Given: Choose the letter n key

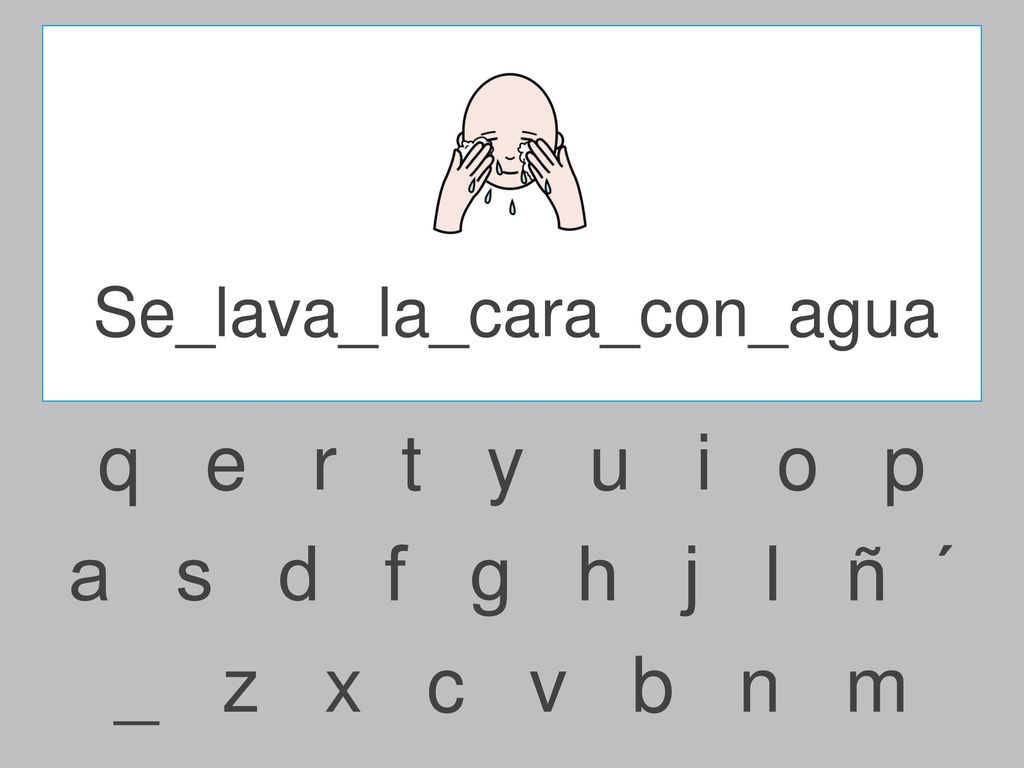Looking at the screenshot, I should coord(760,689).
